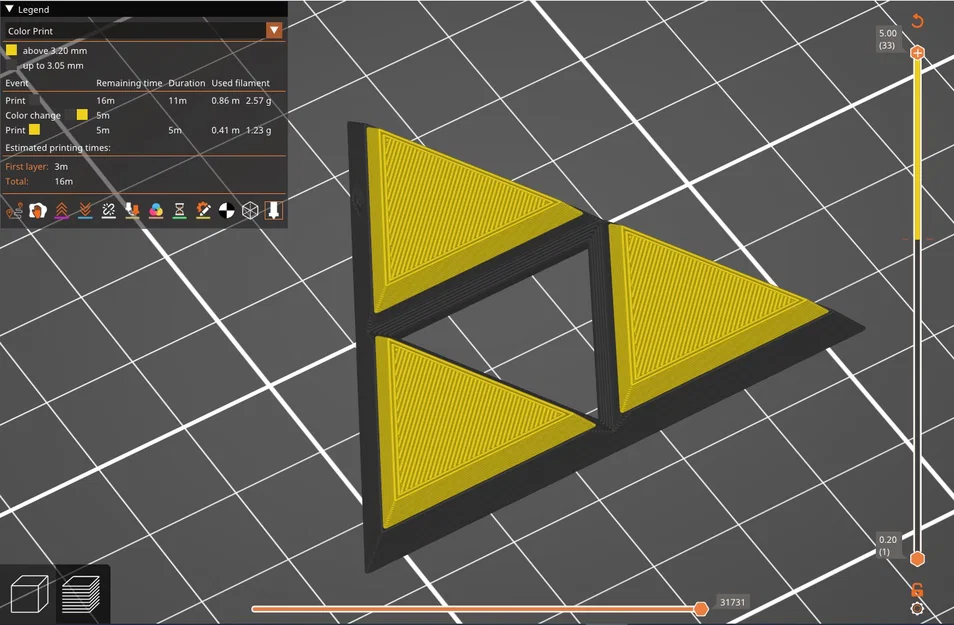Click the horizontal move slider thumb
This screenshot has width=954, height=625.
coord(701,609)
